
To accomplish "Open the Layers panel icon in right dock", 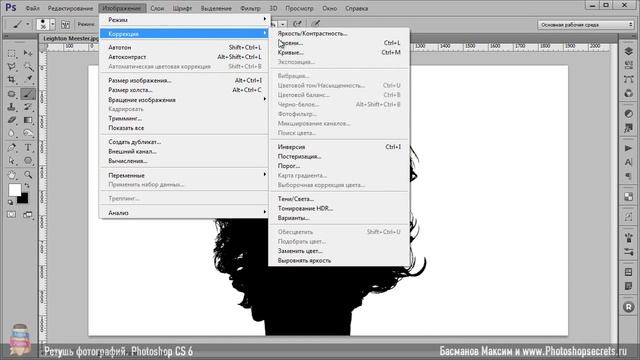I will coord(629,51).
